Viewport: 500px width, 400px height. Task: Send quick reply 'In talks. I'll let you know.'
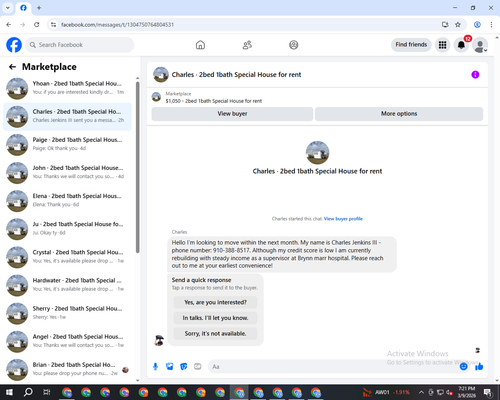coord(215,318)
